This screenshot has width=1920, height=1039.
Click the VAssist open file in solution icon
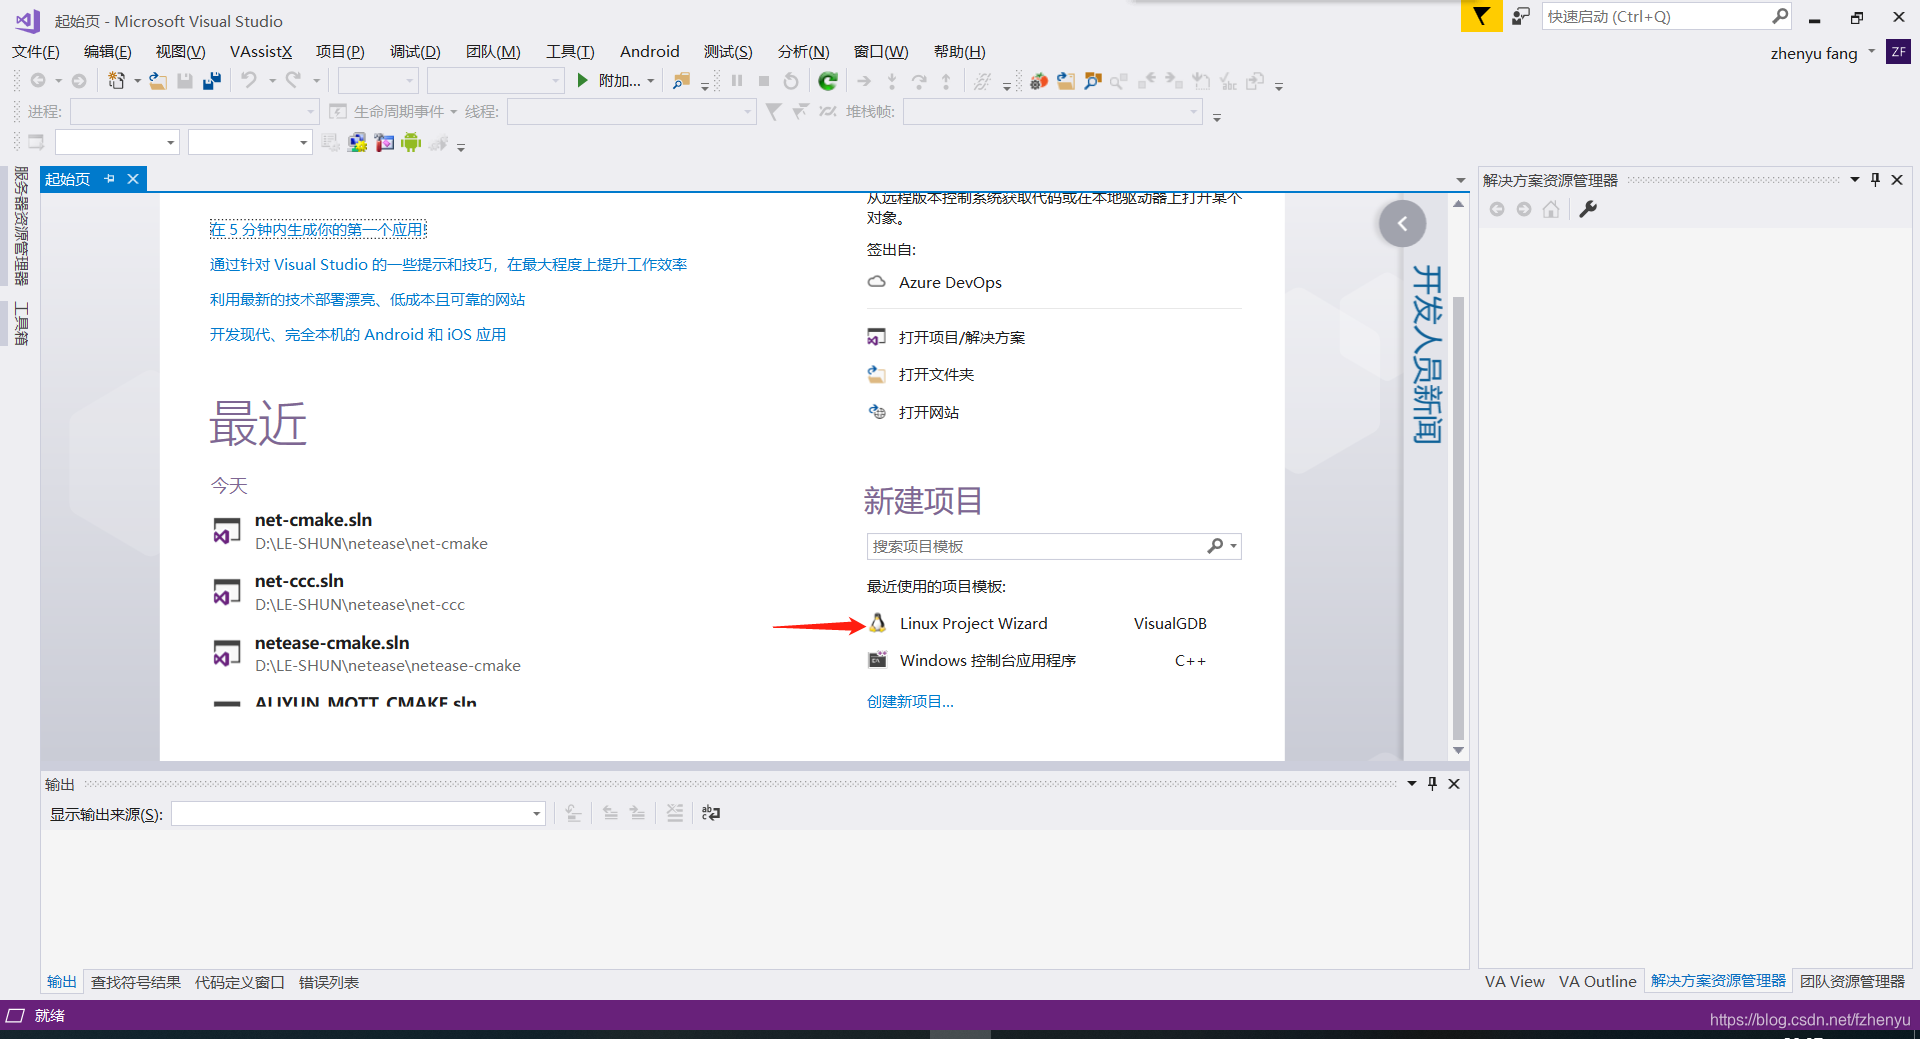click(1066, 81)
